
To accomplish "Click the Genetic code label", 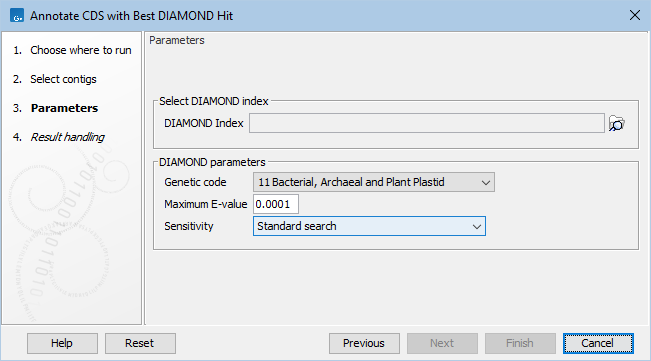I will (x=195, y=182).
